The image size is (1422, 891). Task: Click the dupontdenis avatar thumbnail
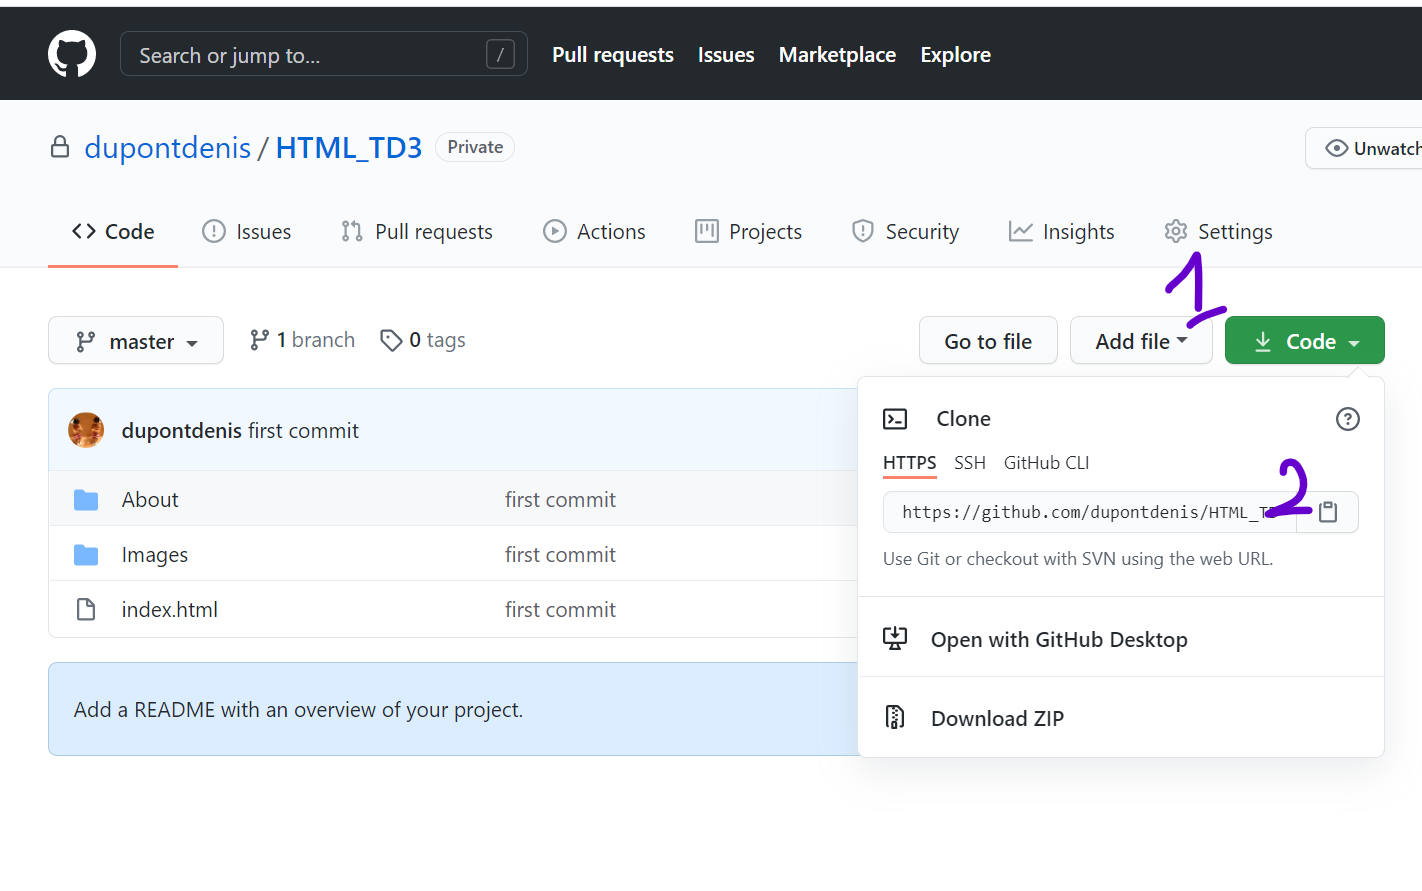(86, 430)
